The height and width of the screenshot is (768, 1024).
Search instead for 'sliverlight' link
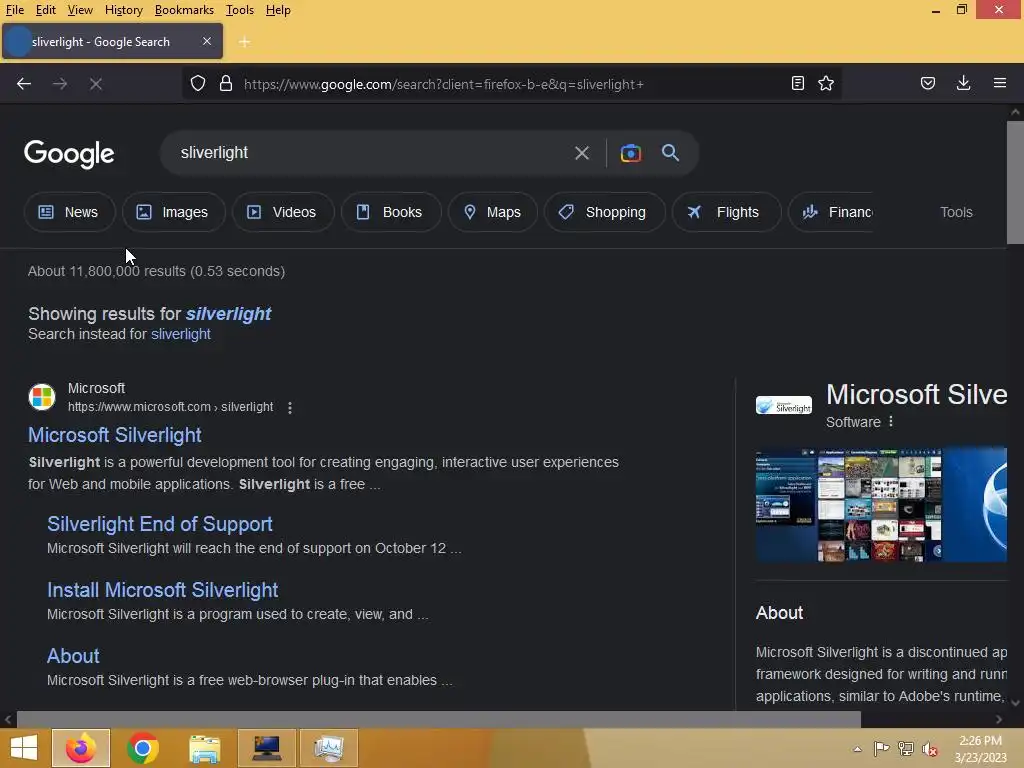(x=181, y=334)
